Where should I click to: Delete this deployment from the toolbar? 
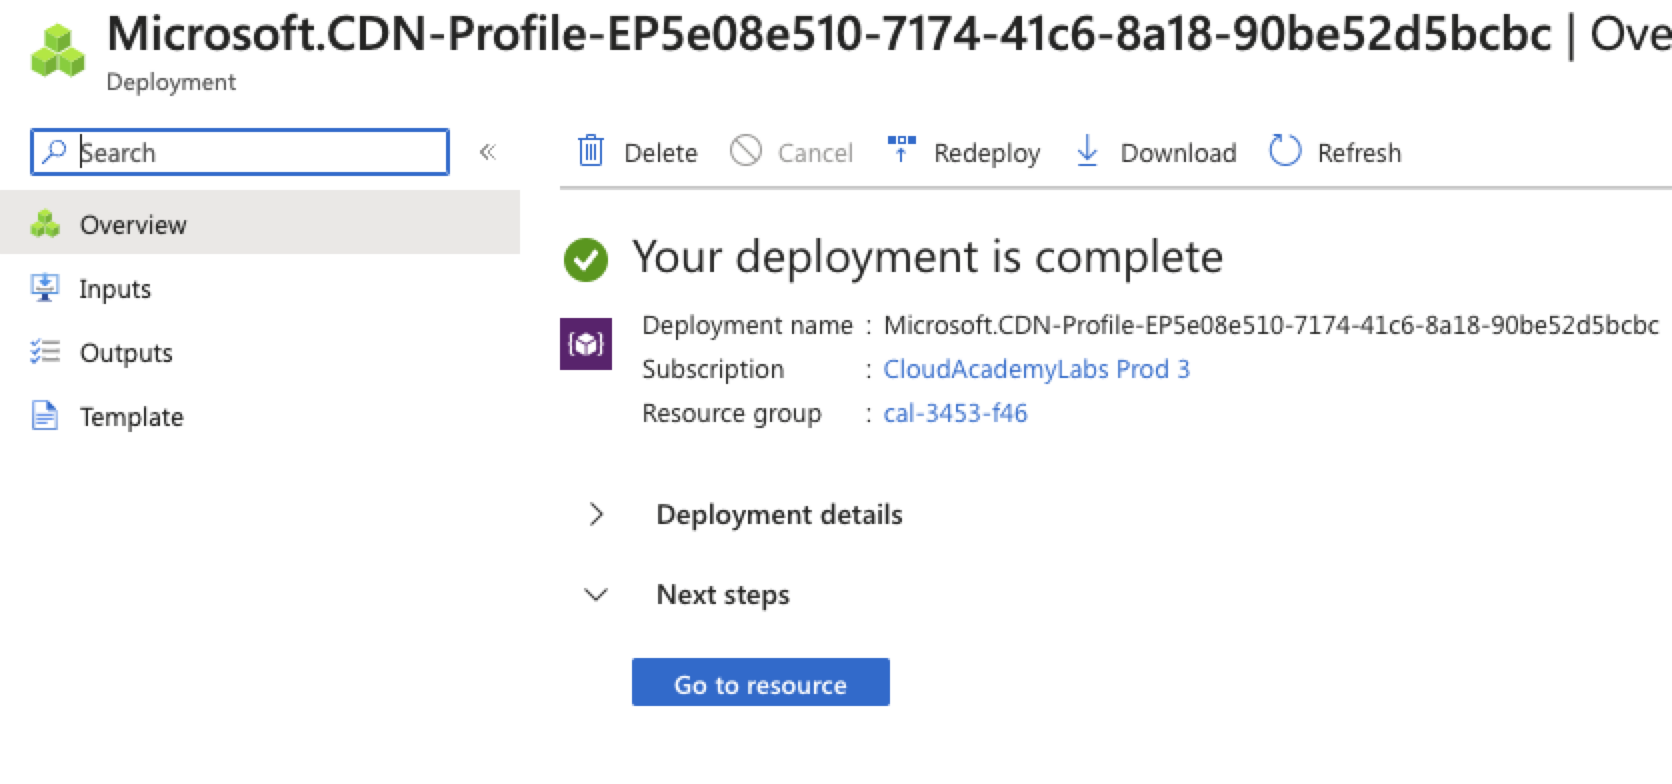coord(637,152)
